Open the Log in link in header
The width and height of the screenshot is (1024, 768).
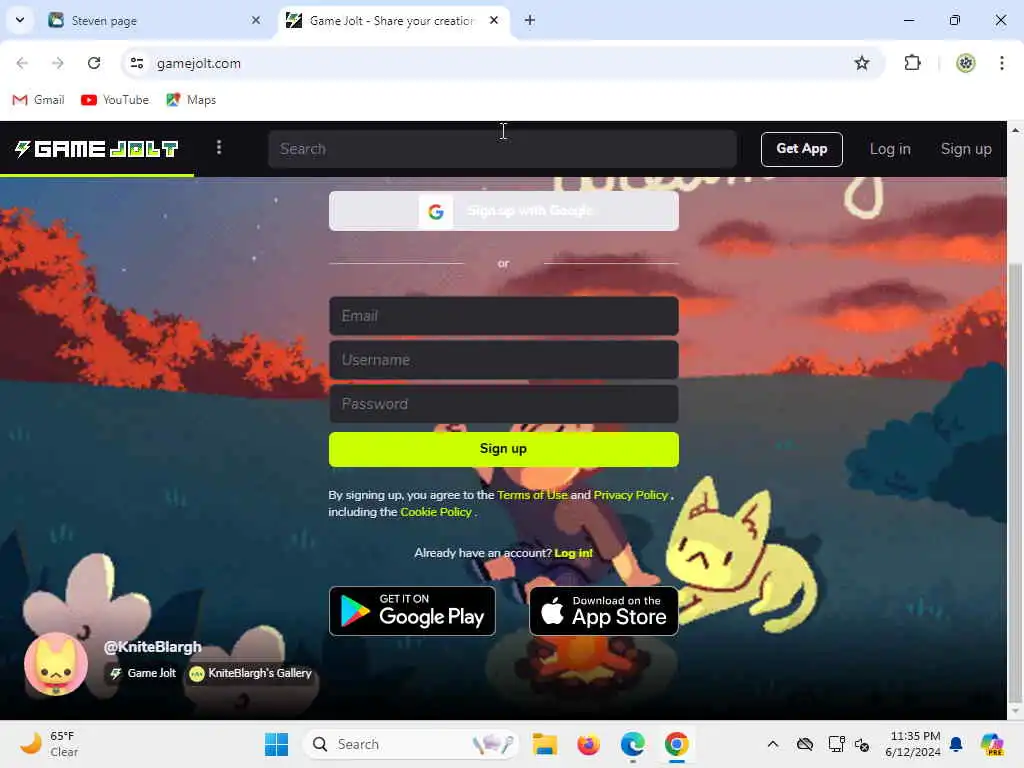[889, 149]
